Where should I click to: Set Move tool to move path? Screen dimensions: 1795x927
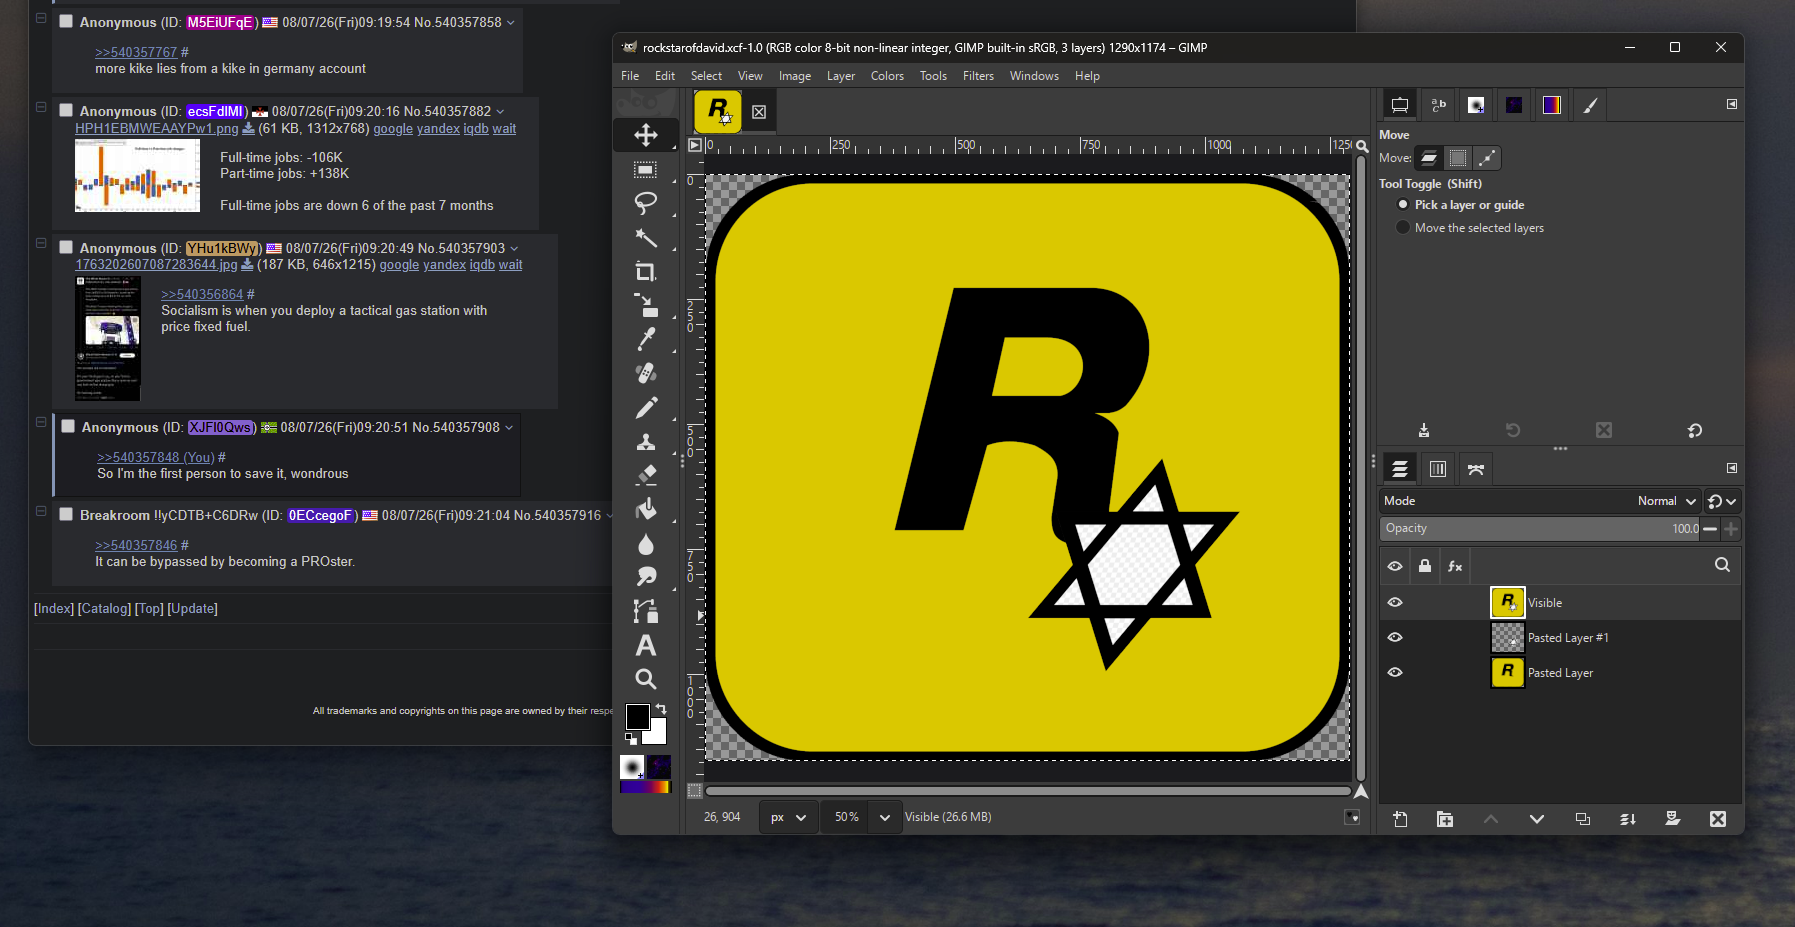[x=1487, y=158]
